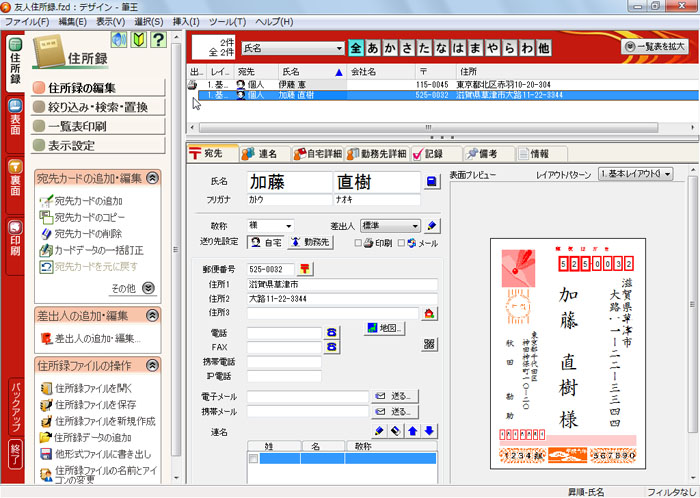
Task: Select the 勤務先 destination toggle
Action: (x=309, y=242)
